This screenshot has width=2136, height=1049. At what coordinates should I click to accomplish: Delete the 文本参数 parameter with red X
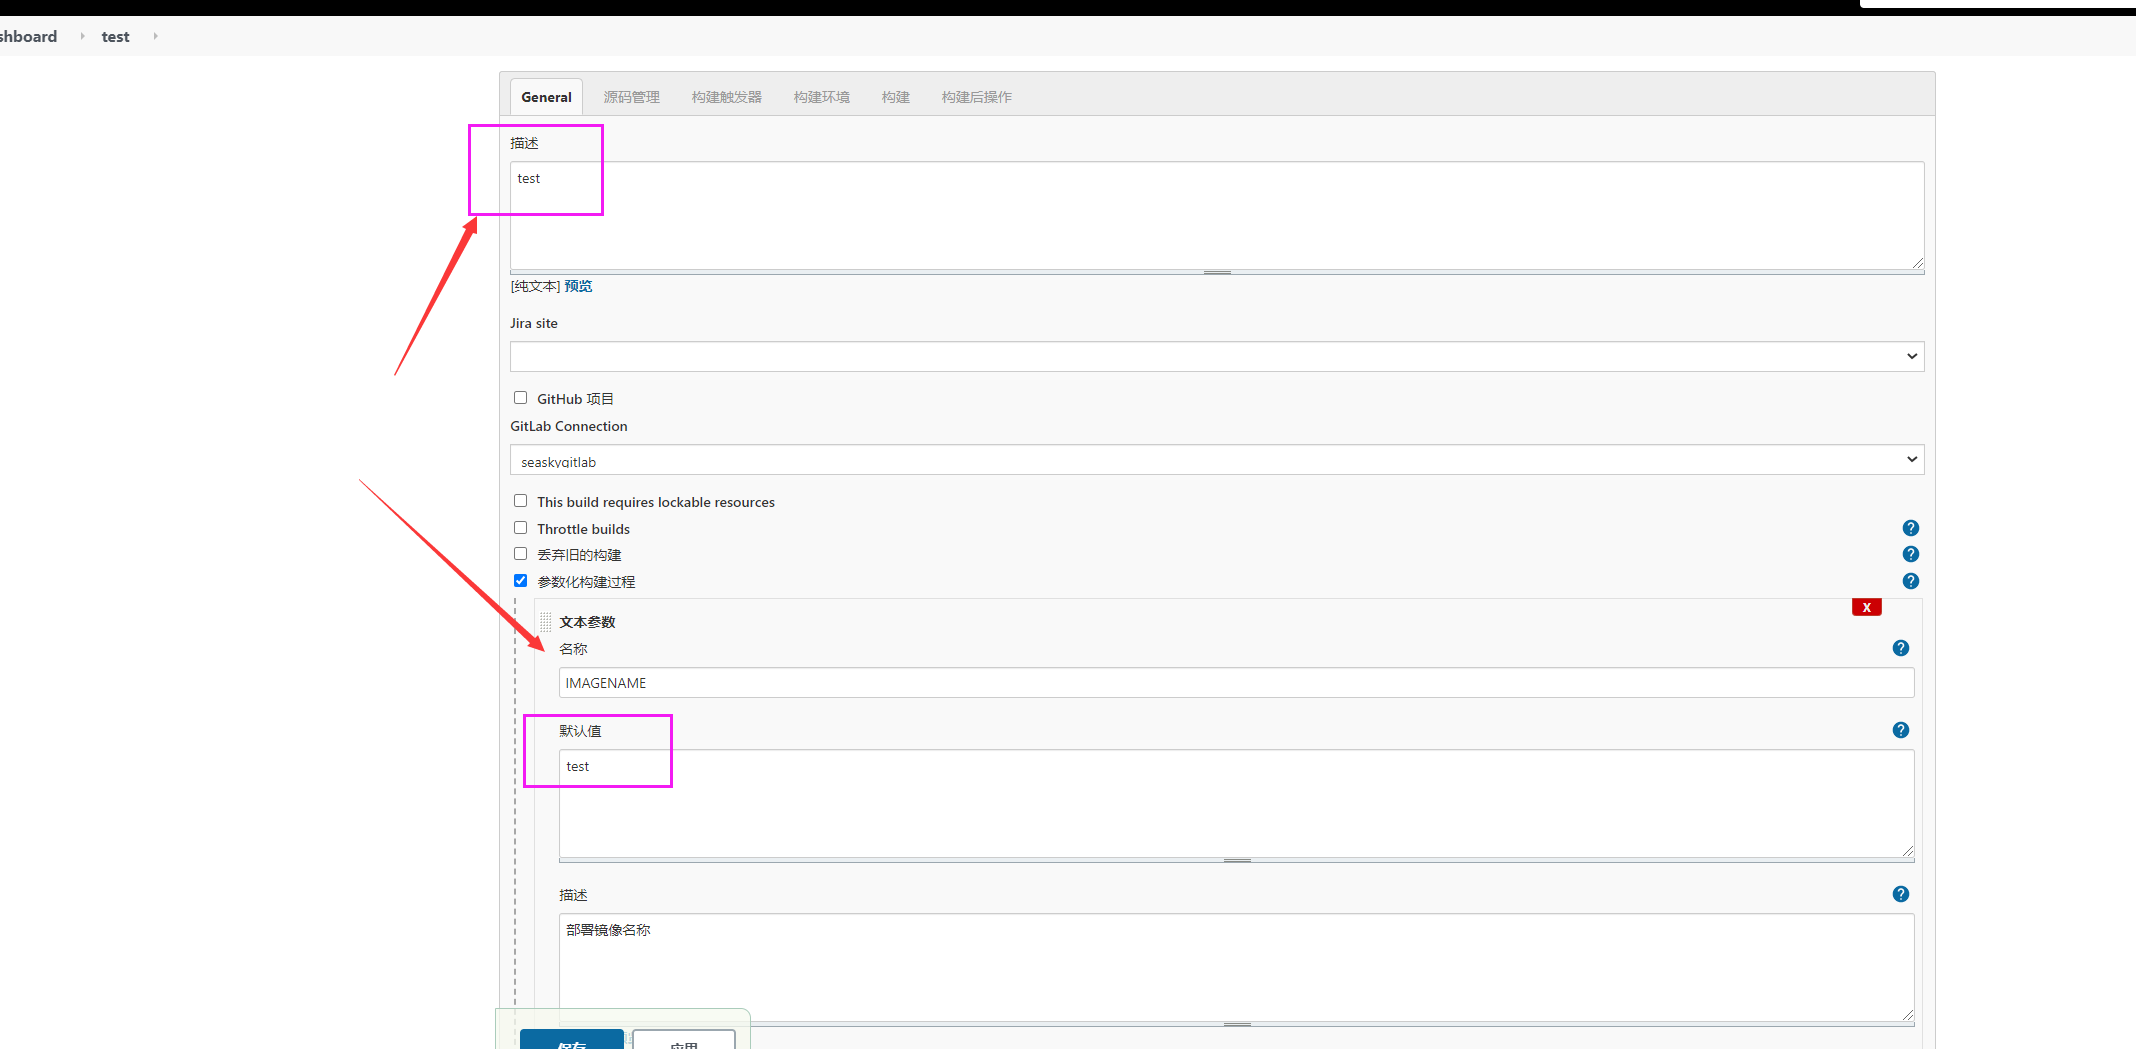1866,607
